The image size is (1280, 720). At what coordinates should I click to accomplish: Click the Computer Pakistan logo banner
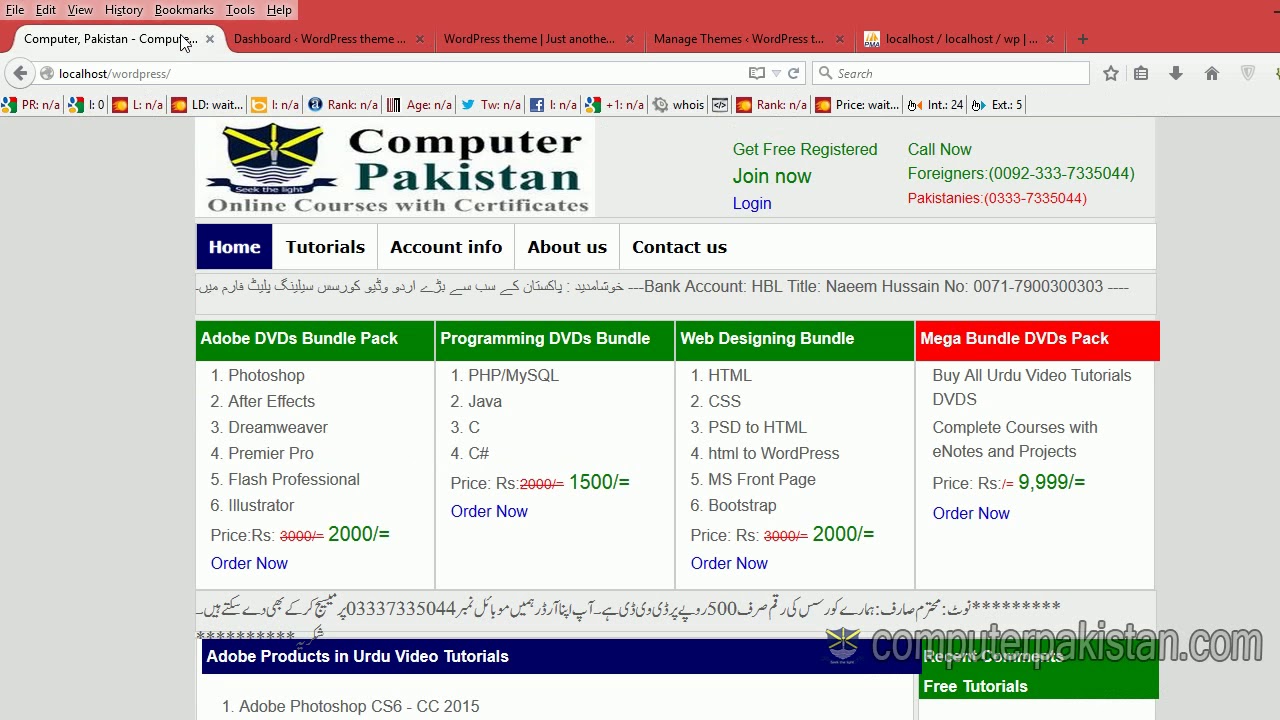(x=396, y=168)
